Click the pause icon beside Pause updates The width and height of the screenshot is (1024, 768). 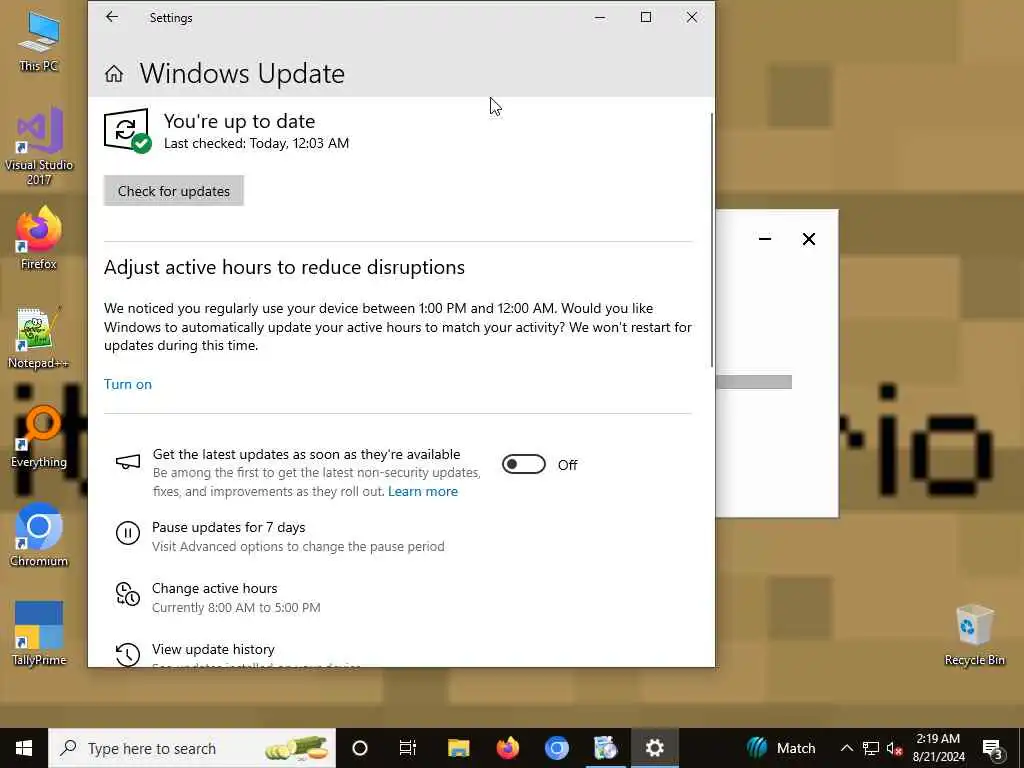128,533
